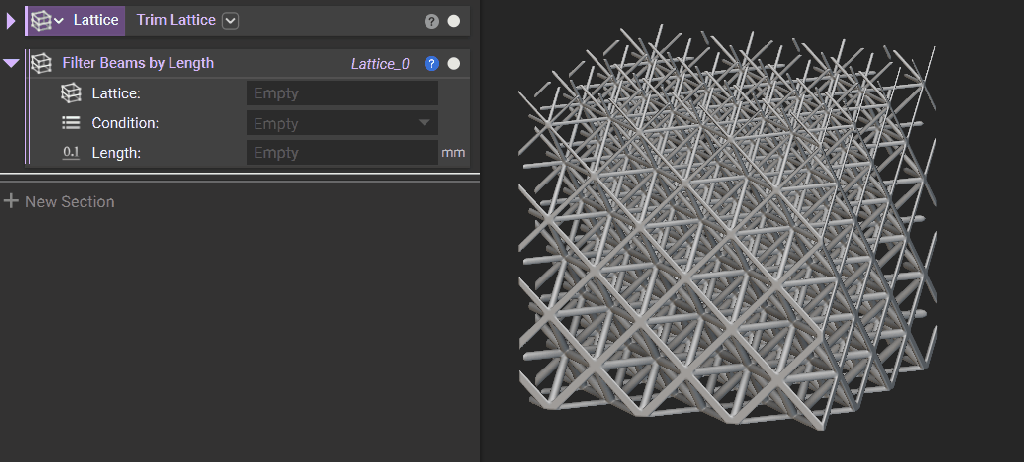Click the Trim Lattice block name
Viewport: 1024px width, 462px height.
click(176, 20)
